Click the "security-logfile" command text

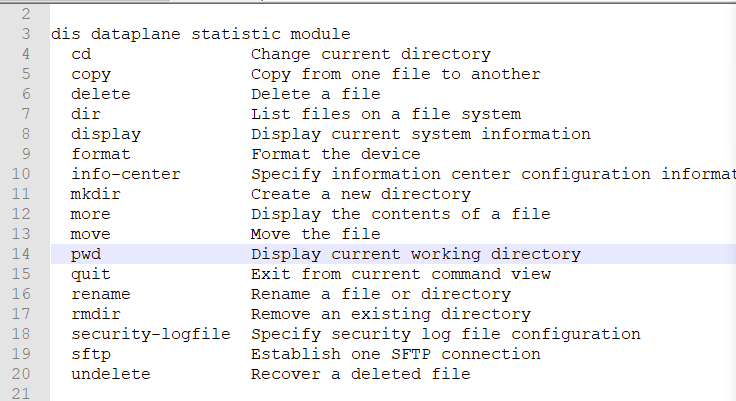point(150,334)
